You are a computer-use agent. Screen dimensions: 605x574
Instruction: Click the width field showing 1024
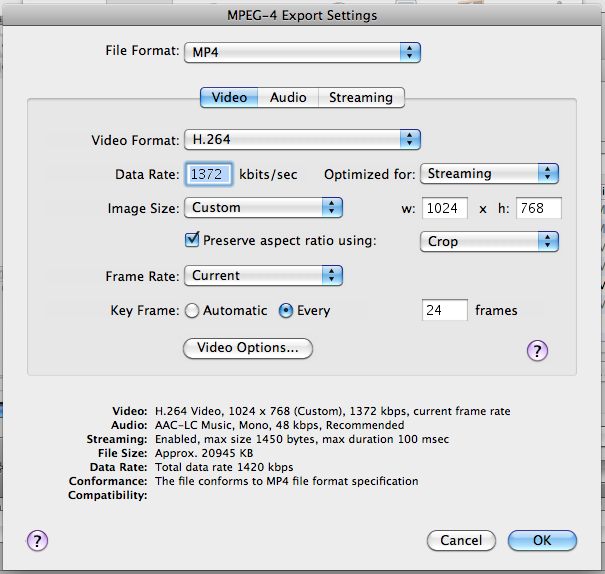[445, 208]
